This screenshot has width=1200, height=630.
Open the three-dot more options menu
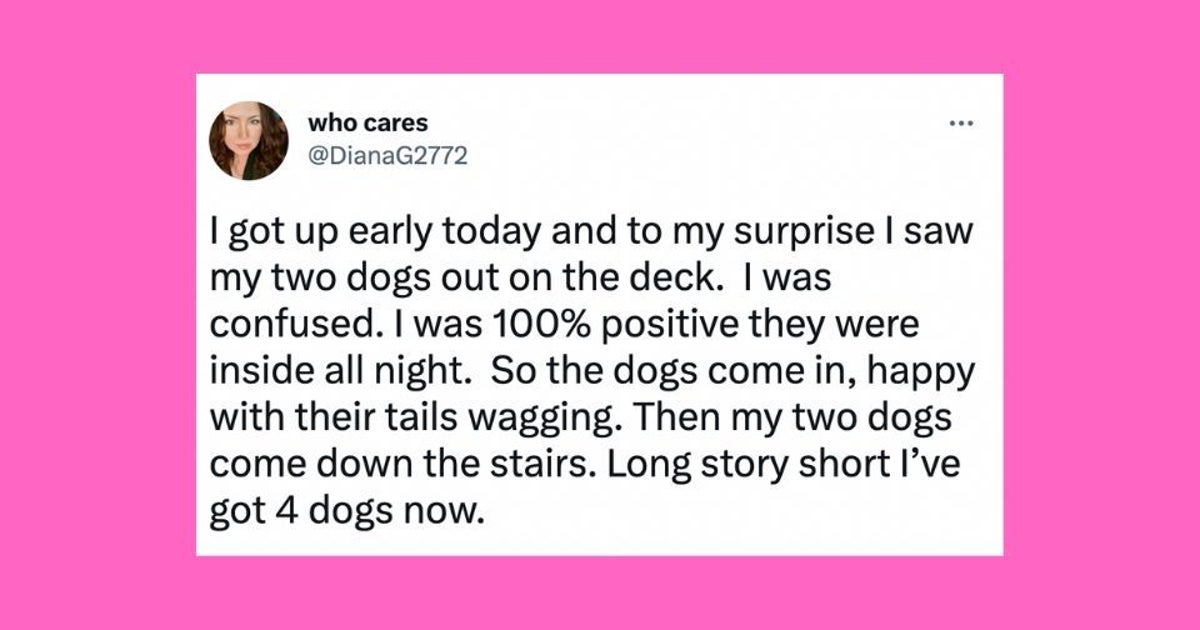[x=961, y=127]
